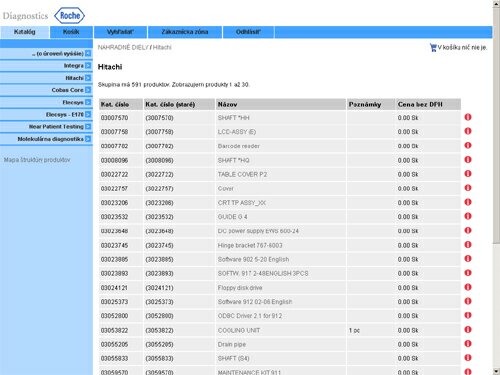
Task: Click red info icon for Drain pipe
Action: [468, 344]
